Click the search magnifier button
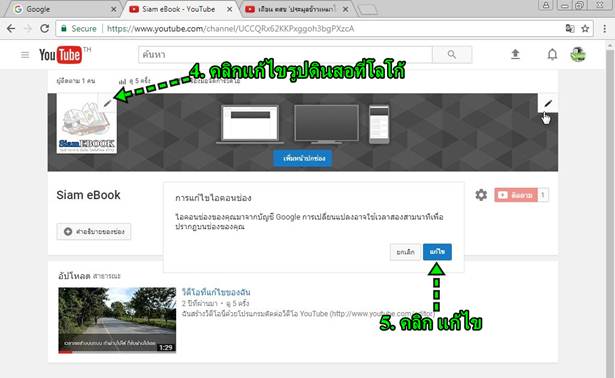Viewport: 615px width, 378px height. [452, 55]
